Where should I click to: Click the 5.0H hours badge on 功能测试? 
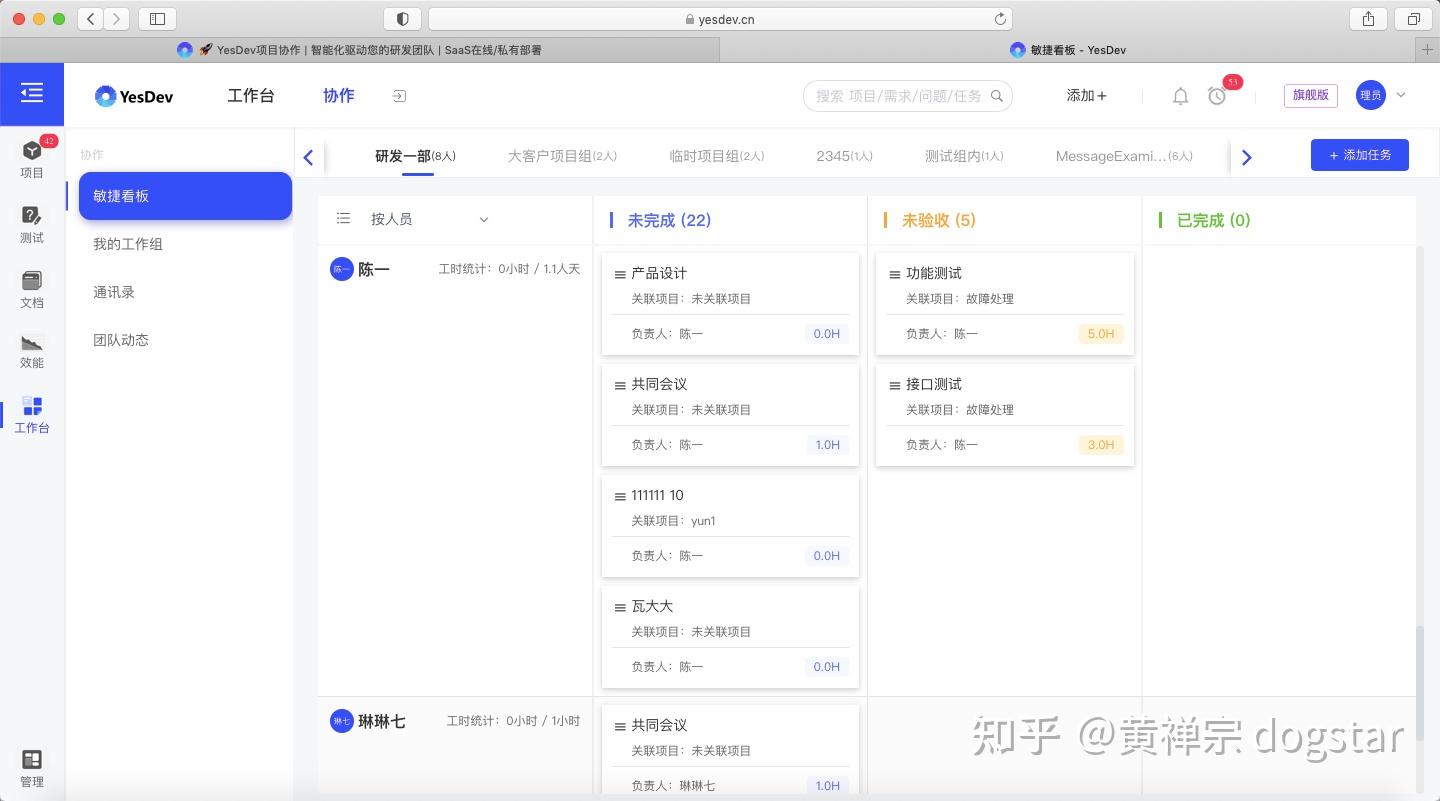click(1101, 334)
